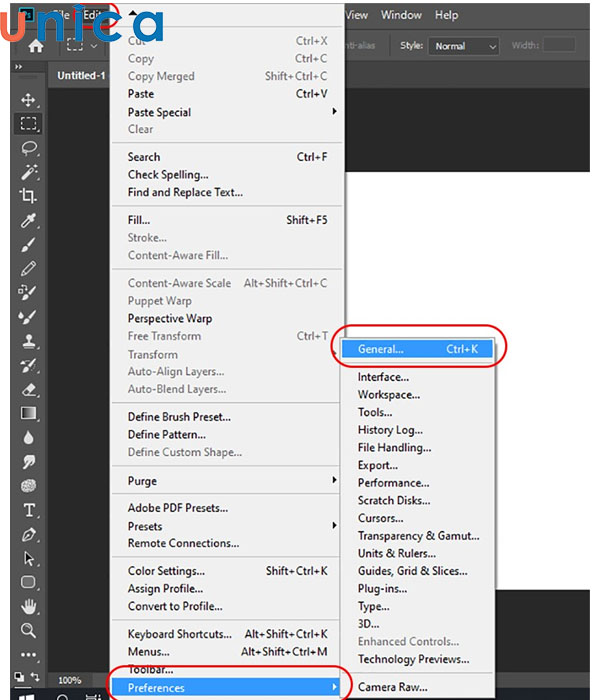The height and width of the screenshot is (700, 600).
Task: Select the Type tool
Action: 29,510
